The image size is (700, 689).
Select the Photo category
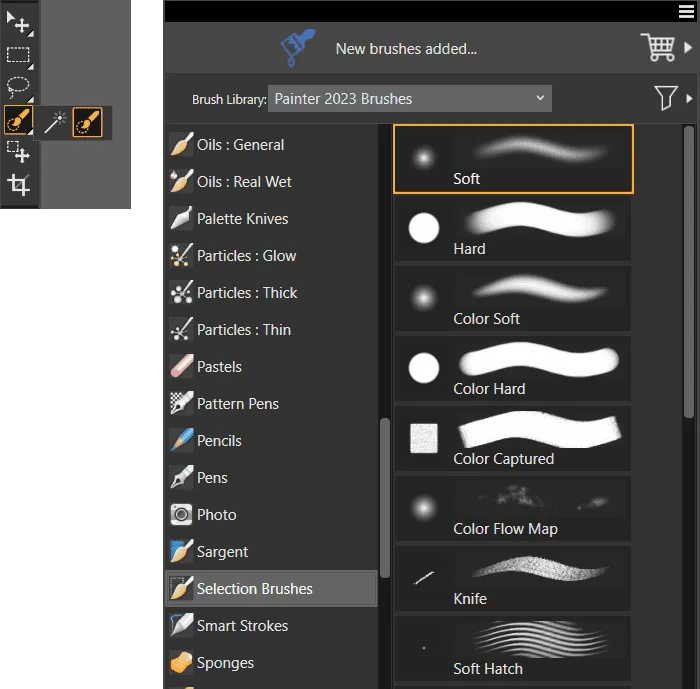pos(272,515)
